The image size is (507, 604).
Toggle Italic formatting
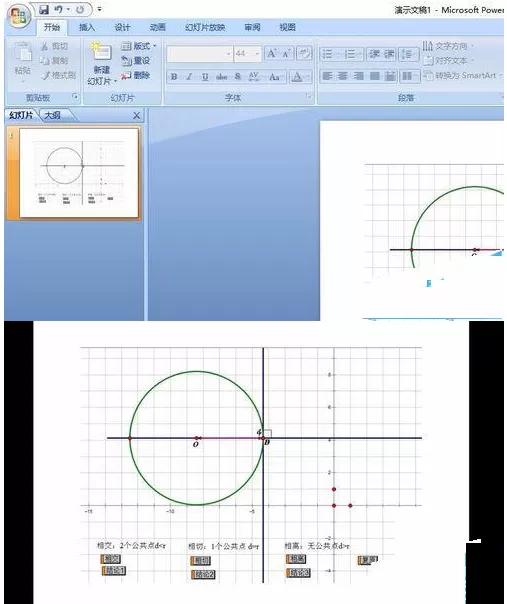click(190, 77)
